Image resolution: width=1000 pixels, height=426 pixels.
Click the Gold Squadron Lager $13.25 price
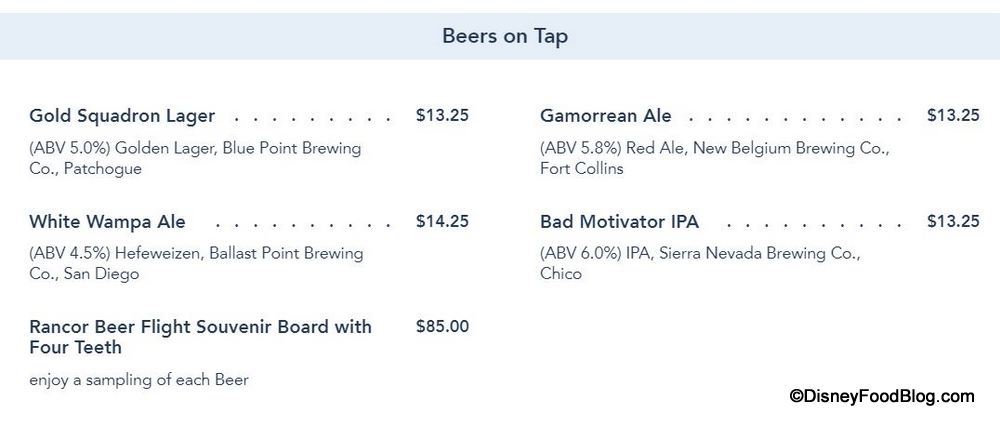pos(442,115)
